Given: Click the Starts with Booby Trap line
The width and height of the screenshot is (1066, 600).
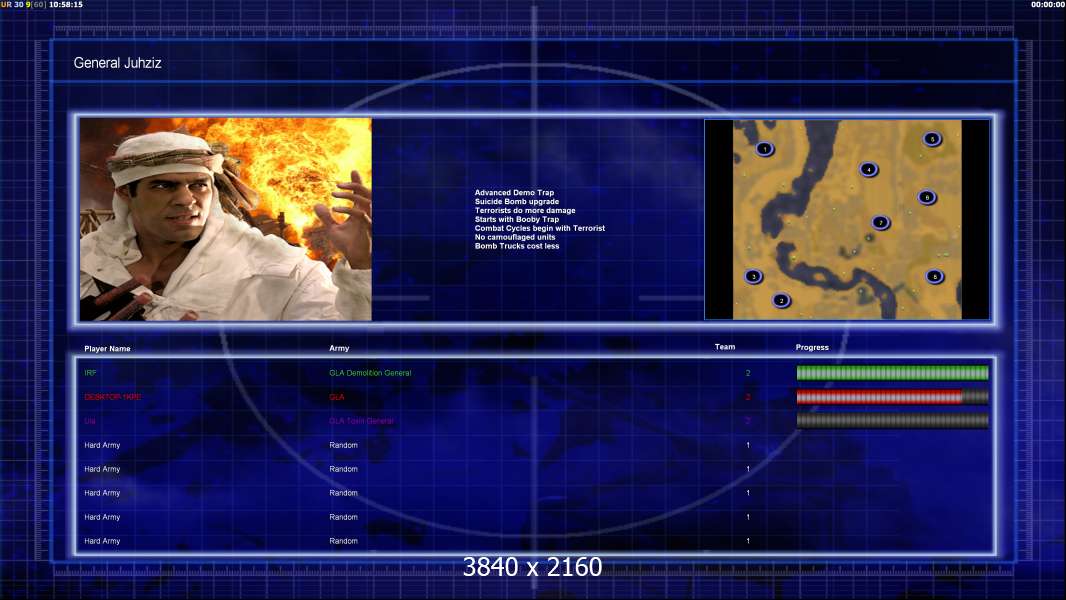Looking at the screenshot, I should click(517, 219).
